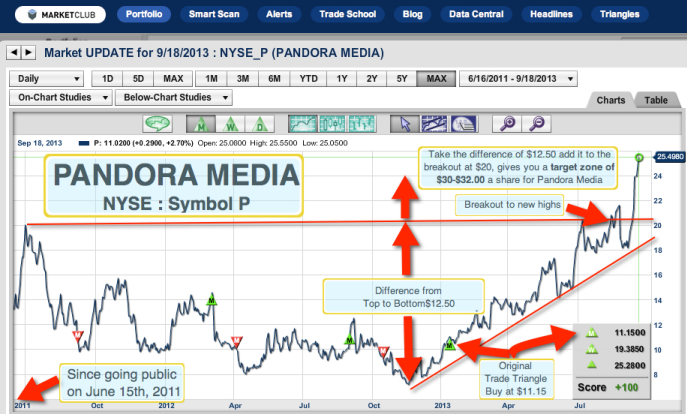
Task: Click the zoom in magnifier
Action: [x=507, y=124]
